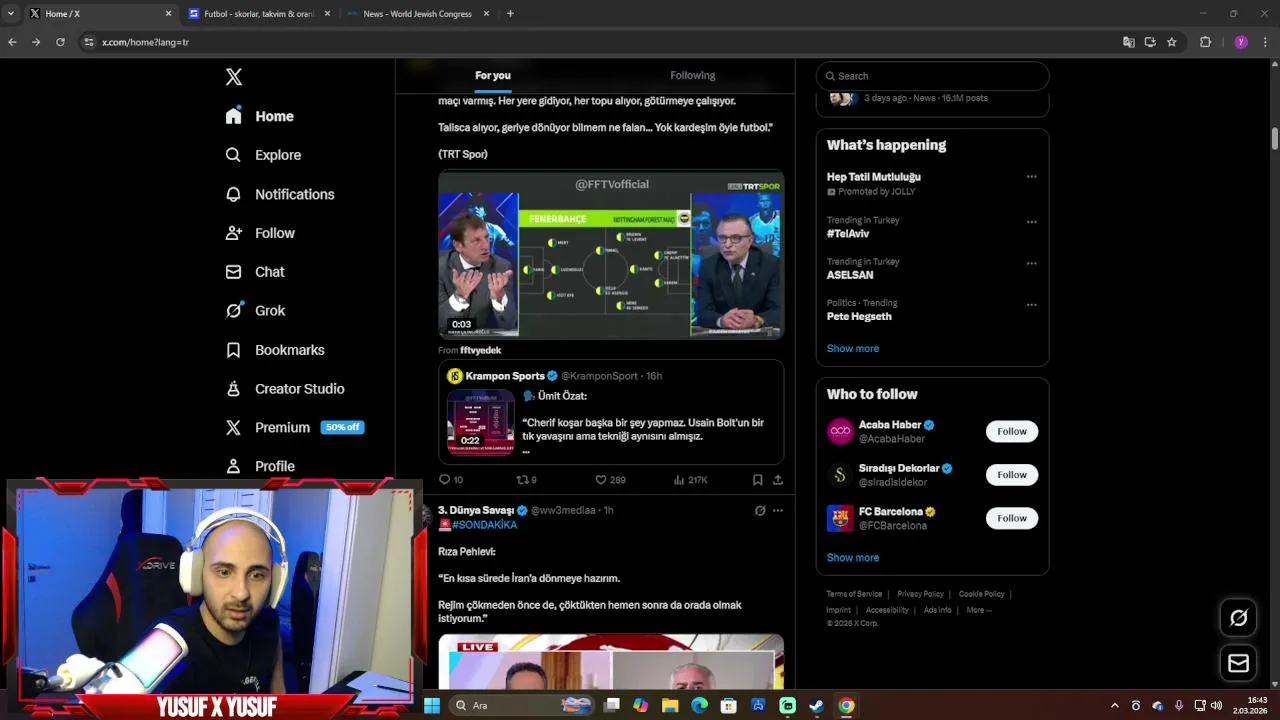1280x720 pixels.
Task: Expand the More footer menu
Action: [978, 610]
